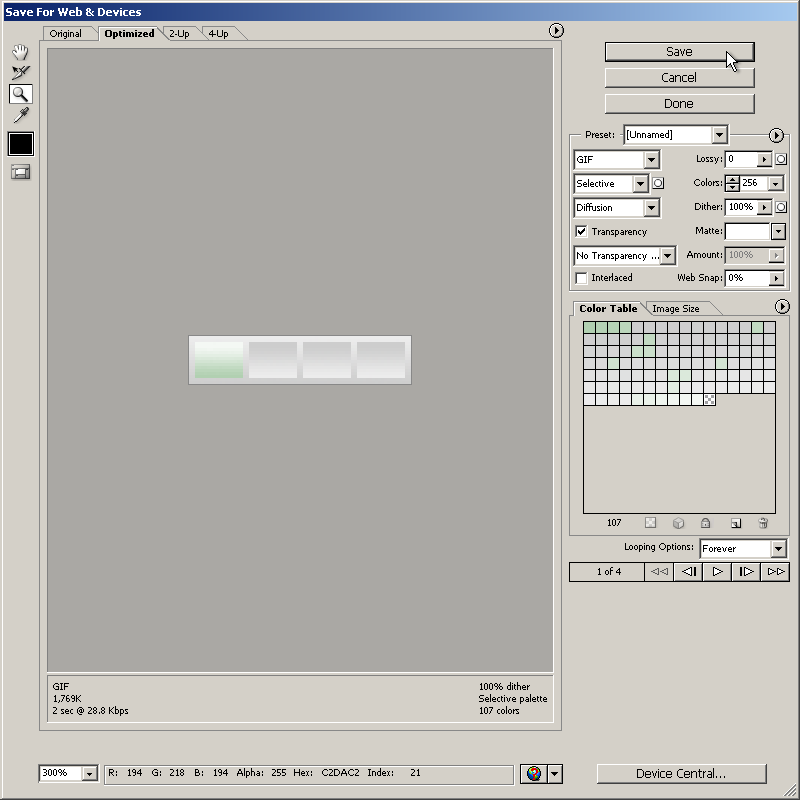Open the No Transparency dither dropdown
The width and height of the screenshot is (800, 800).
tap(668, 256)
